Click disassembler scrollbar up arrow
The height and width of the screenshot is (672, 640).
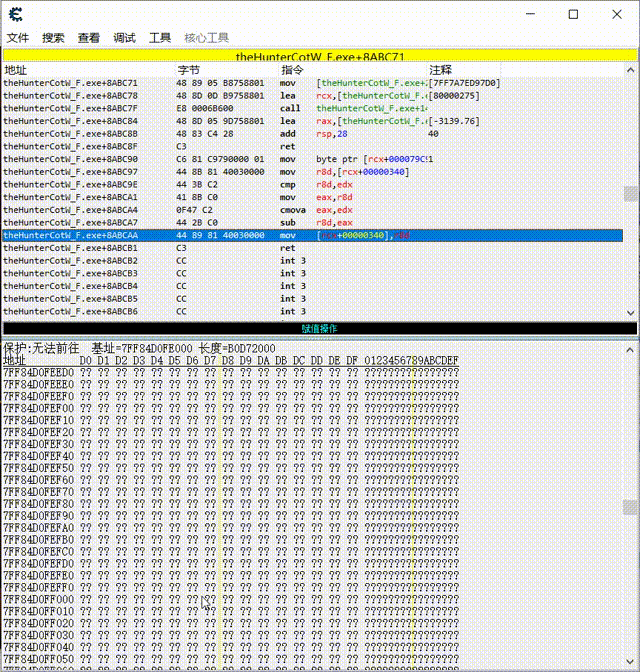click(x=630, y=70)
